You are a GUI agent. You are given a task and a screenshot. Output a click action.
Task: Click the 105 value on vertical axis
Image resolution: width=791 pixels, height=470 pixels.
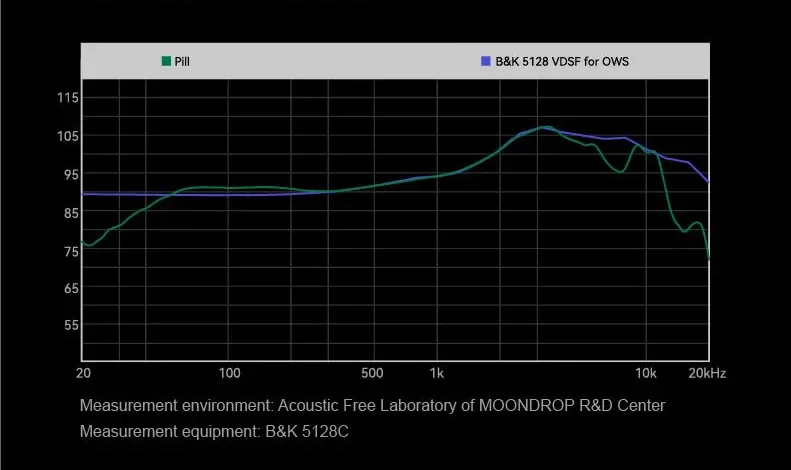[68, 137]
